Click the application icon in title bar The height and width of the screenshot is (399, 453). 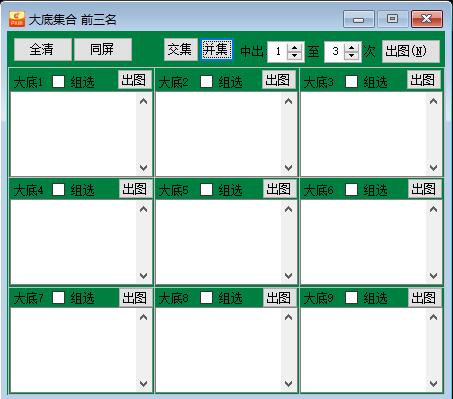tap(17, 19)
